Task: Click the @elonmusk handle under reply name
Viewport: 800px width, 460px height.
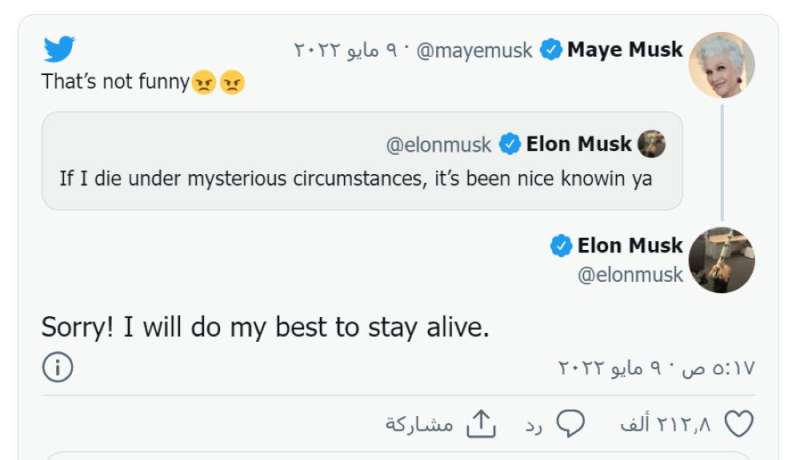Action: click(631, 274)
